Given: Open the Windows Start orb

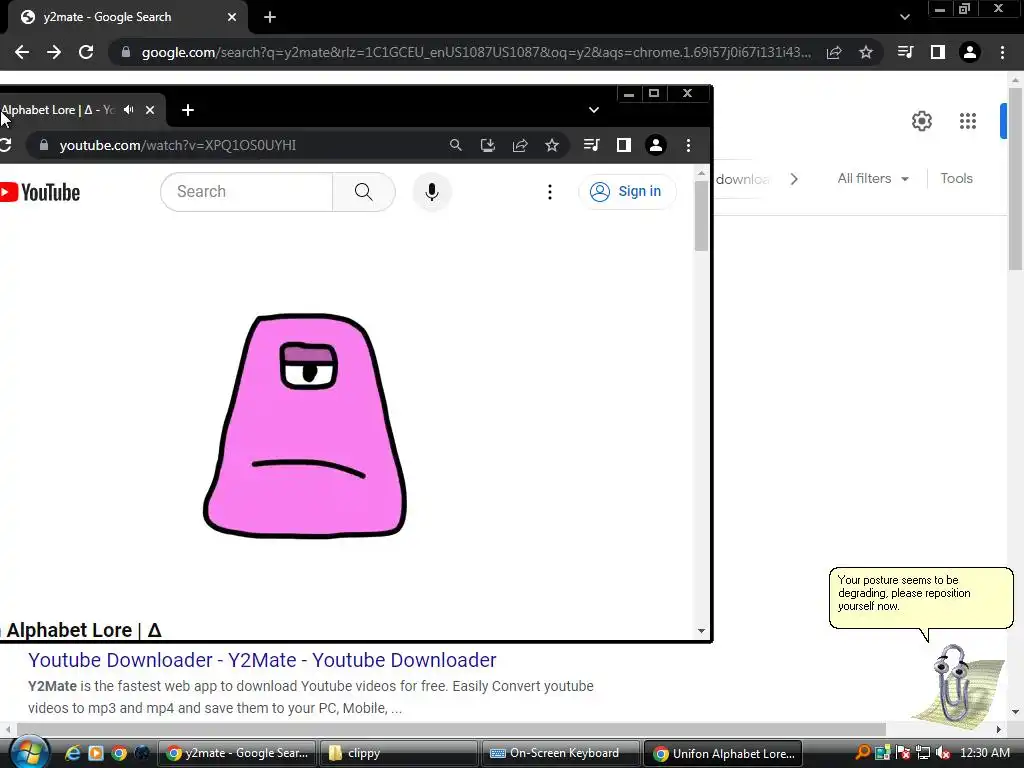Looking at the screenshot, I should point(29,752).
